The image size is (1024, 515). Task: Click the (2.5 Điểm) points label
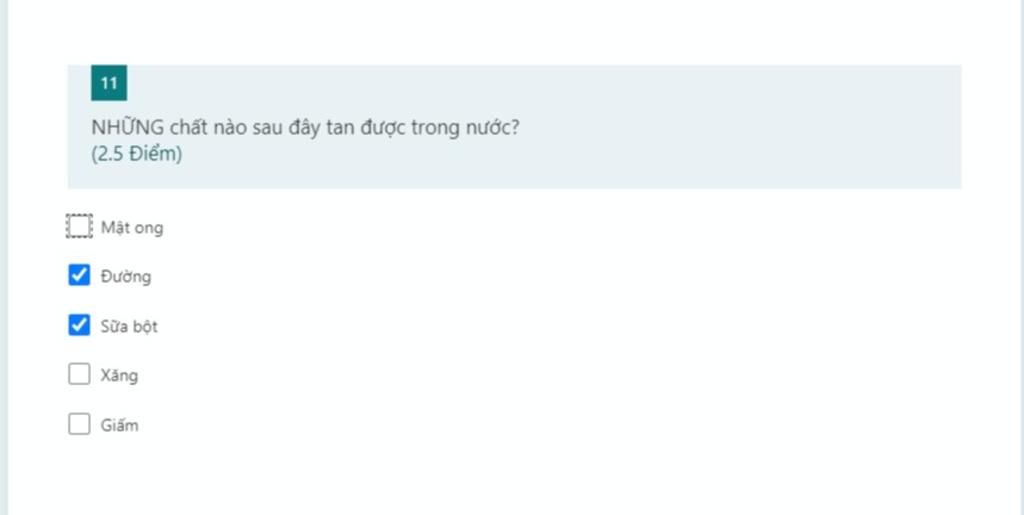pyautogui.click(x=136, y=155)
